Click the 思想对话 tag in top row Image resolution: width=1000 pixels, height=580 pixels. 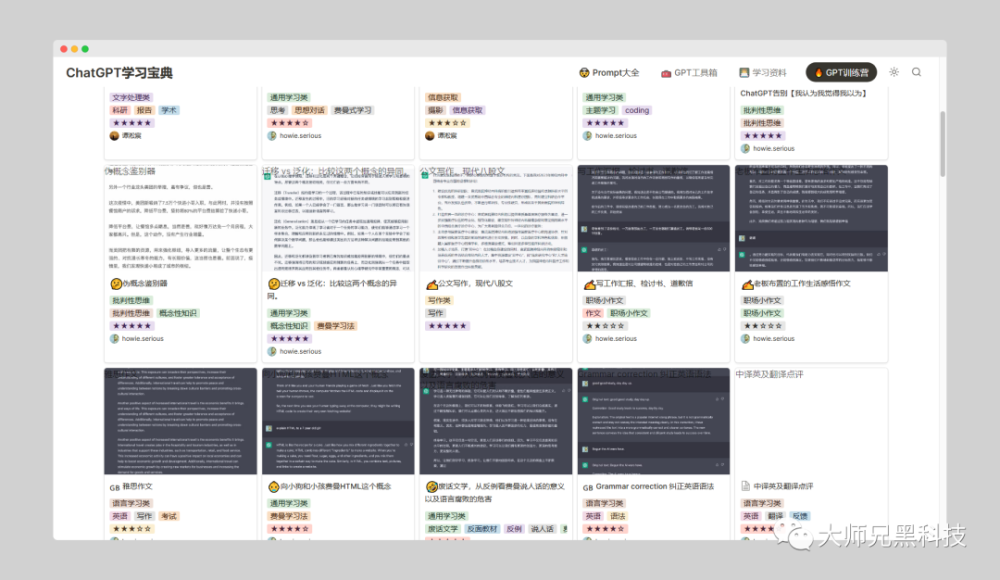[309, 110]
